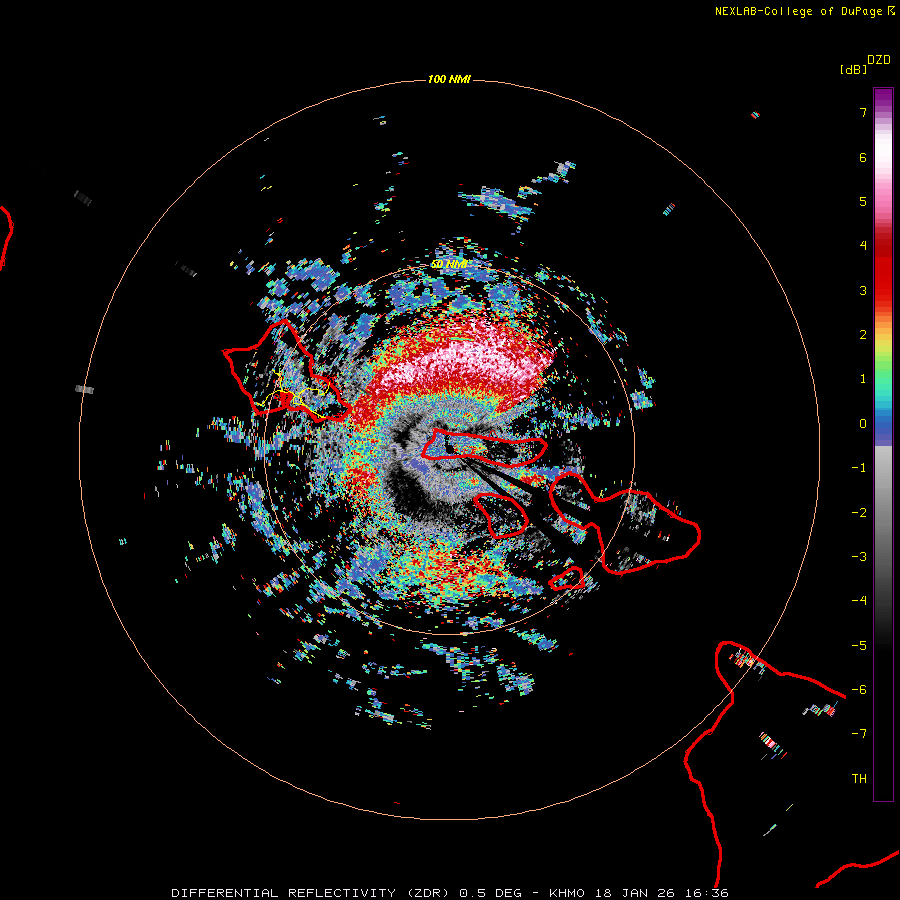Click the TH label on color scale
The width and height of the screenshot is (900, 900).
859,779
